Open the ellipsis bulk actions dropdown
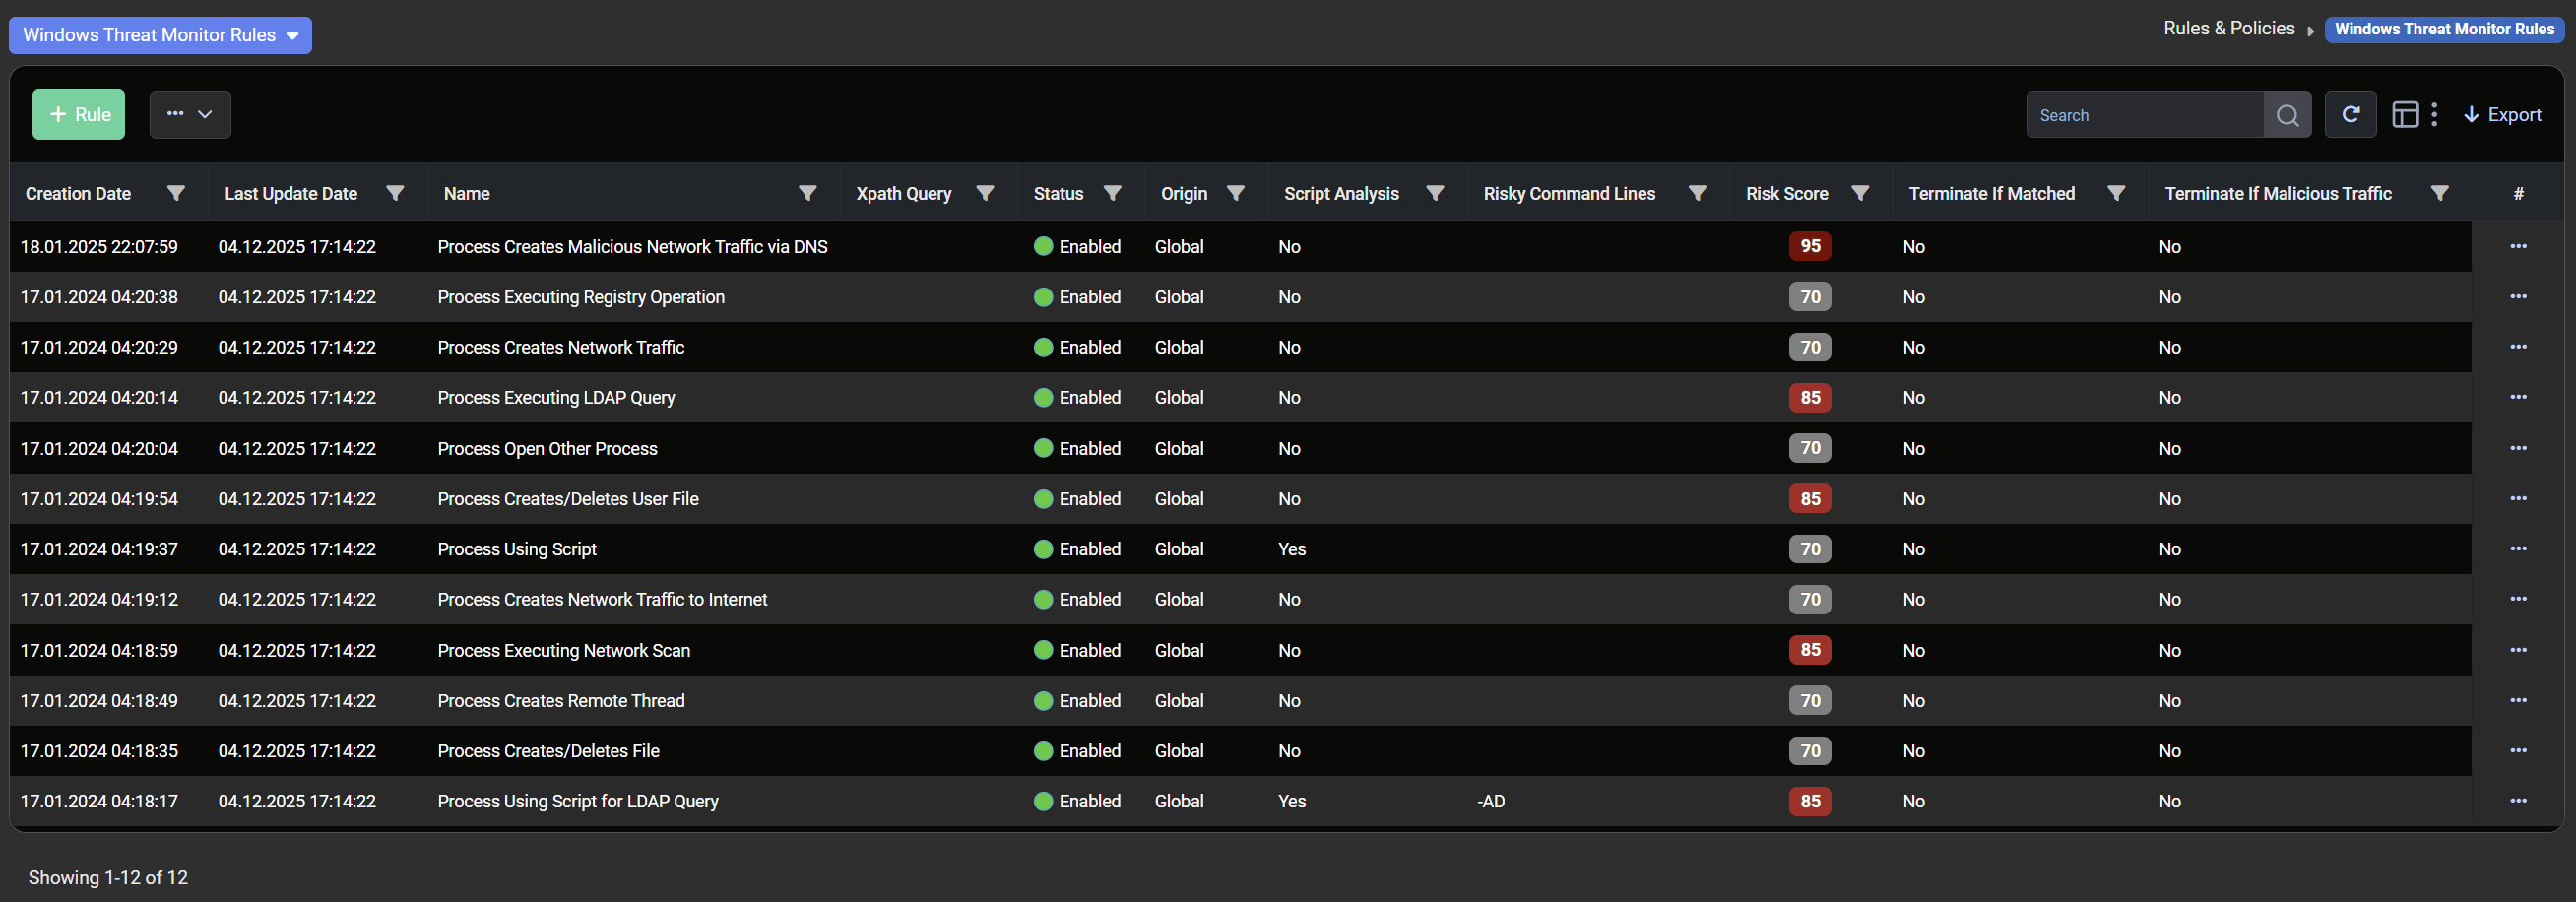The width and height of the screenshot is (2576, 902). (x=190, y=115)
